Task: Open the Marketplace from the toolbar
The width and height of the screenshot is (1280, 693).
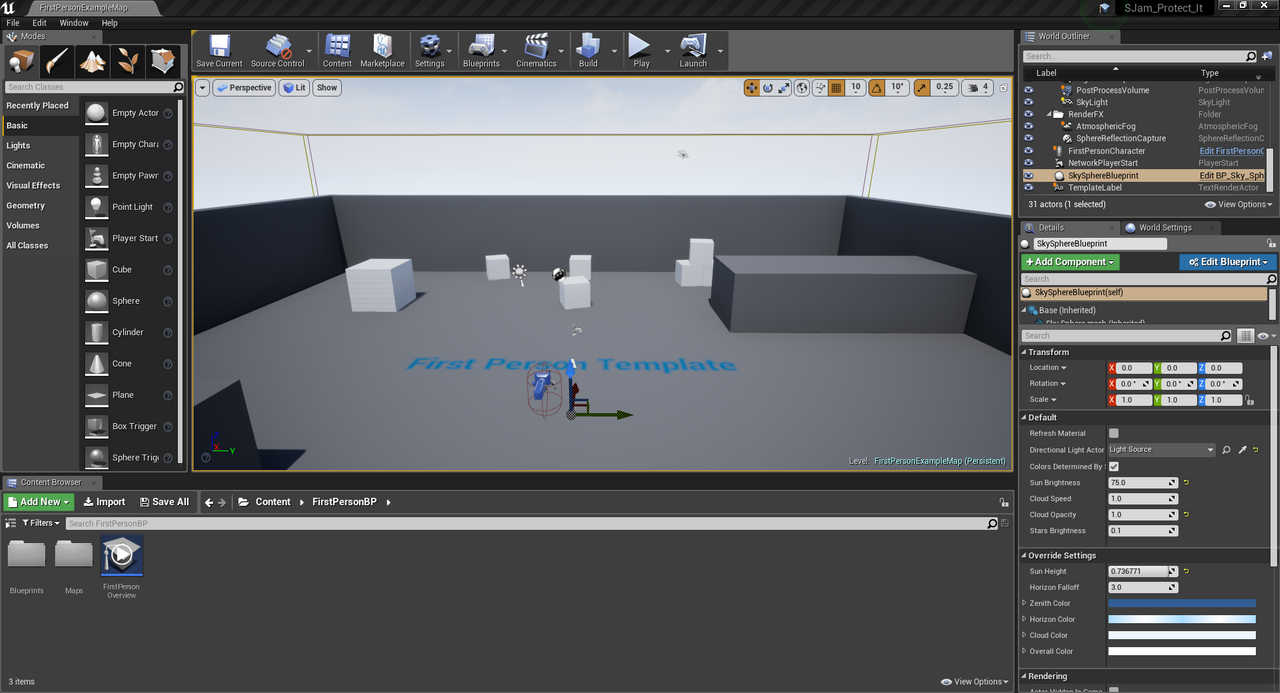Action: coord(382,50)
